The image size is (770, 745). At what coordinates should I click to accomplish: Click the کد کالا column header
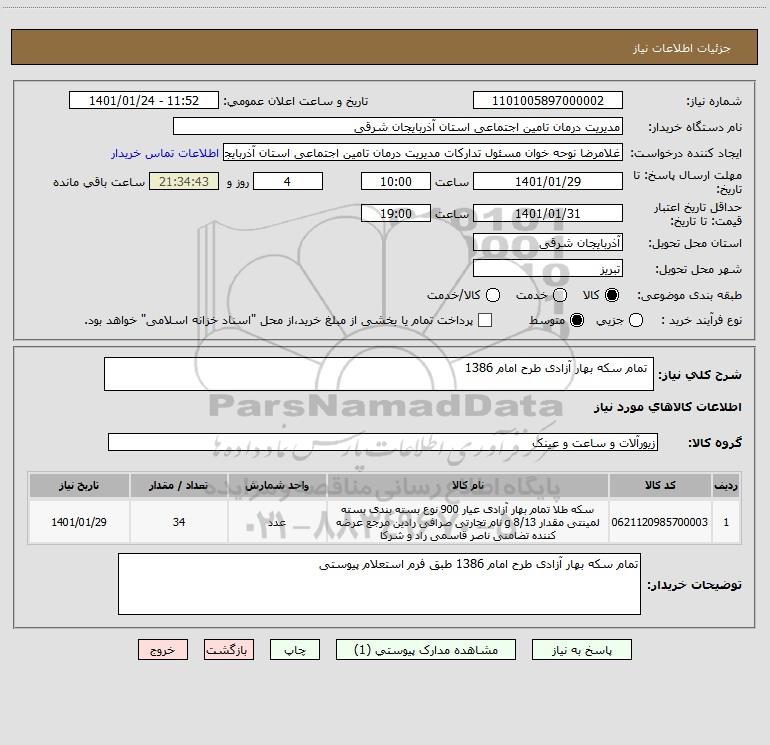[660, 485]
